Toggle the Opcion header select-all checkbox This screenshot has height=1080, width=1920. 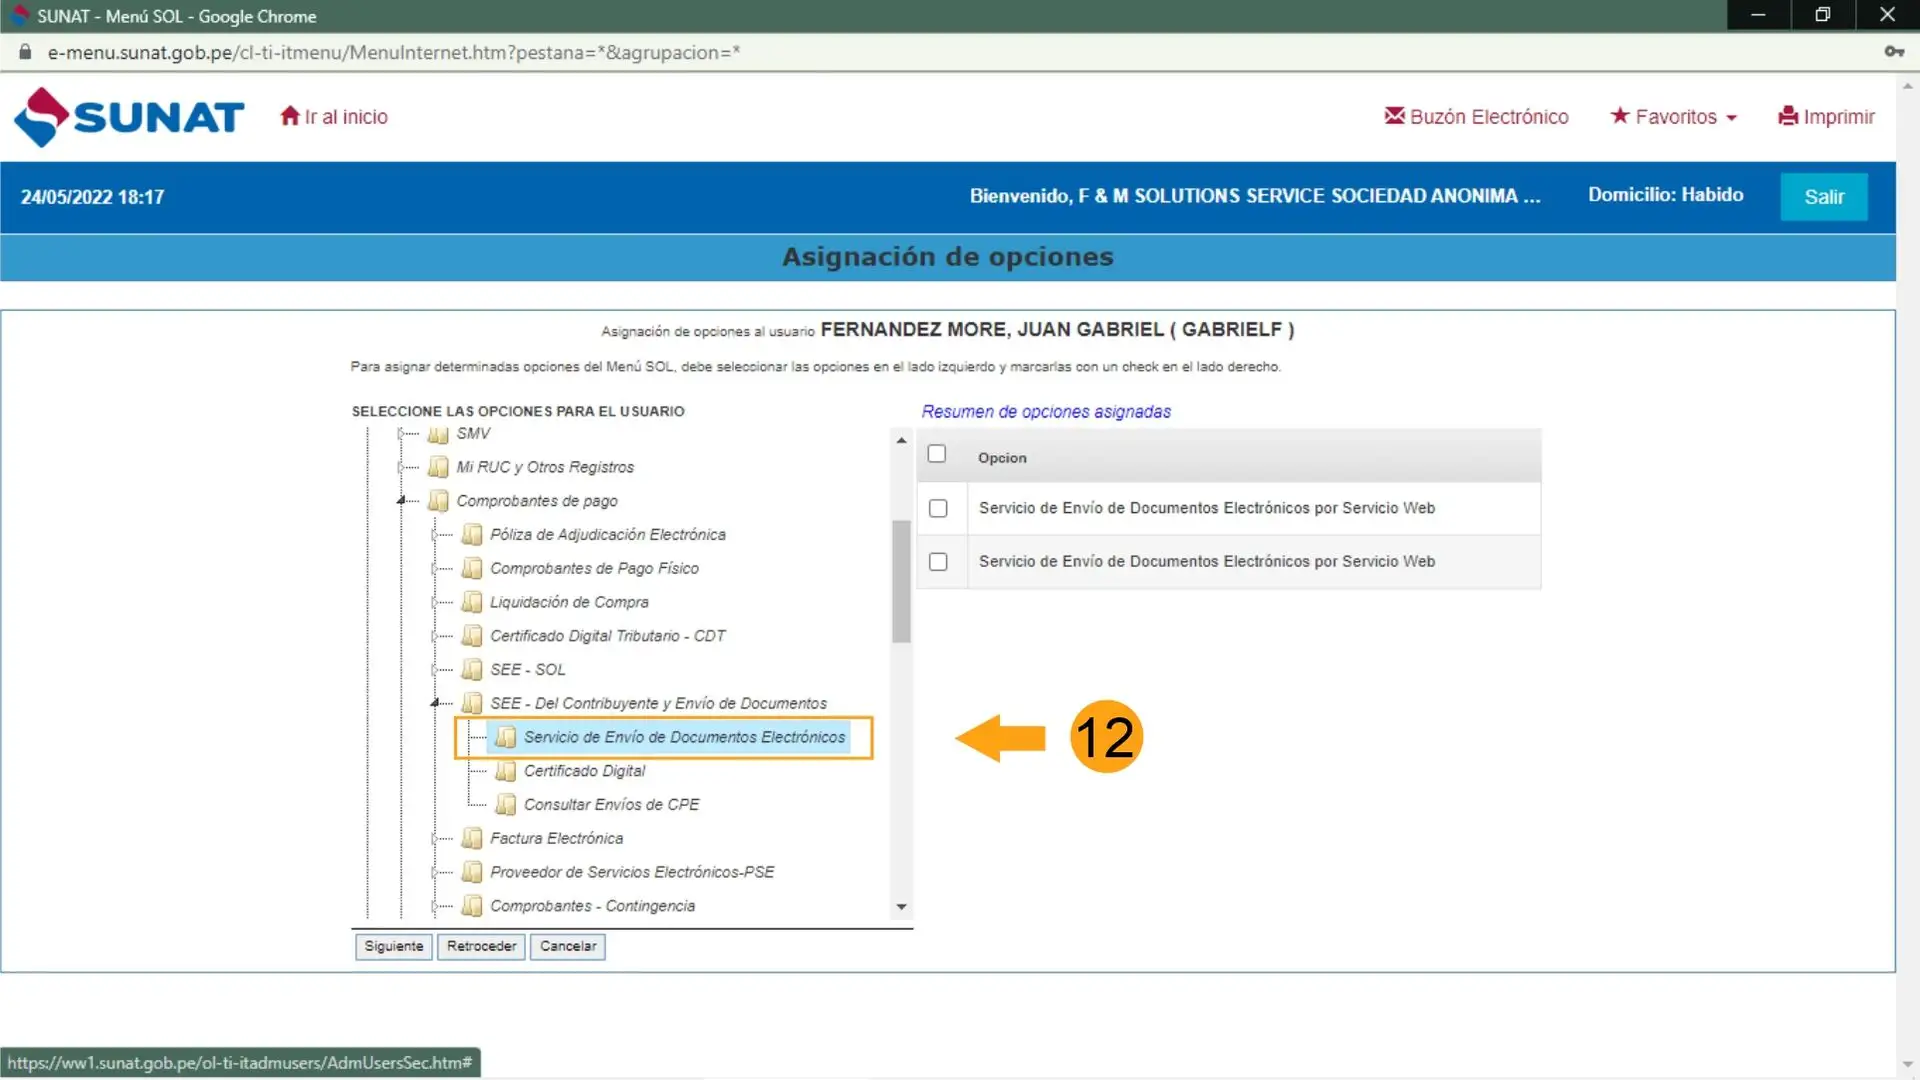[x=937, y=454]
